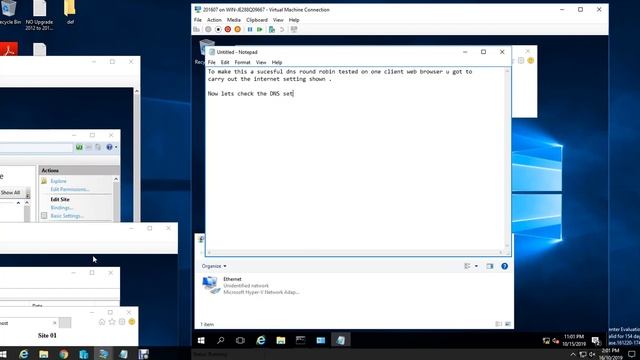
Task: Click the blue help icon in Network Connections
Action: coord(504,266)
